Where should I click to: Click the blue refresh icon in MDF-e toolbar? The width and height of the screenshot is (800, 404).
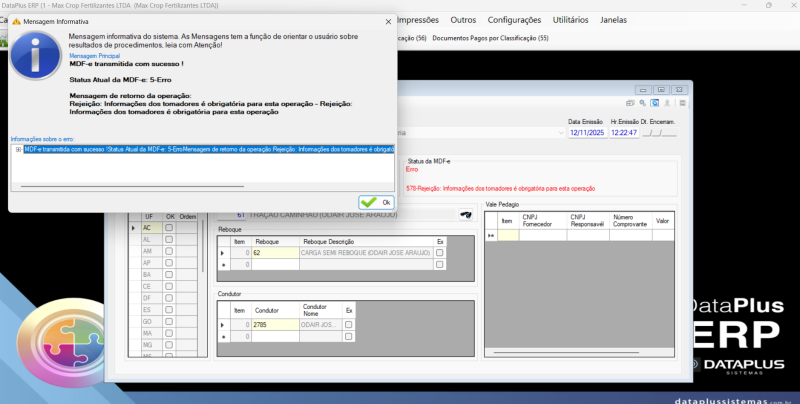click(x=655, y=103)
